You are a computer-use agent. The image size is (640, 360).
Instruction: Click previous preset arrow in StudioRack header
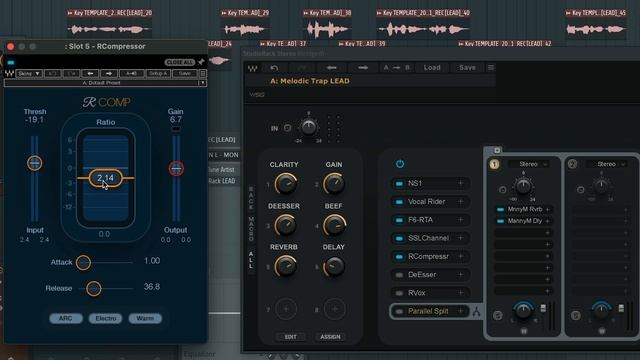pyautogui.click(x=331, y=68)
